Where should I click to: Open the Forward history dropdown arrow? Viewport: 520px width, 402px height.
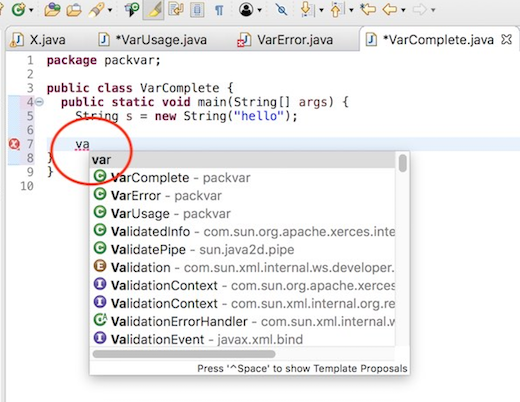pyautogui.click(x=433, y=10)
